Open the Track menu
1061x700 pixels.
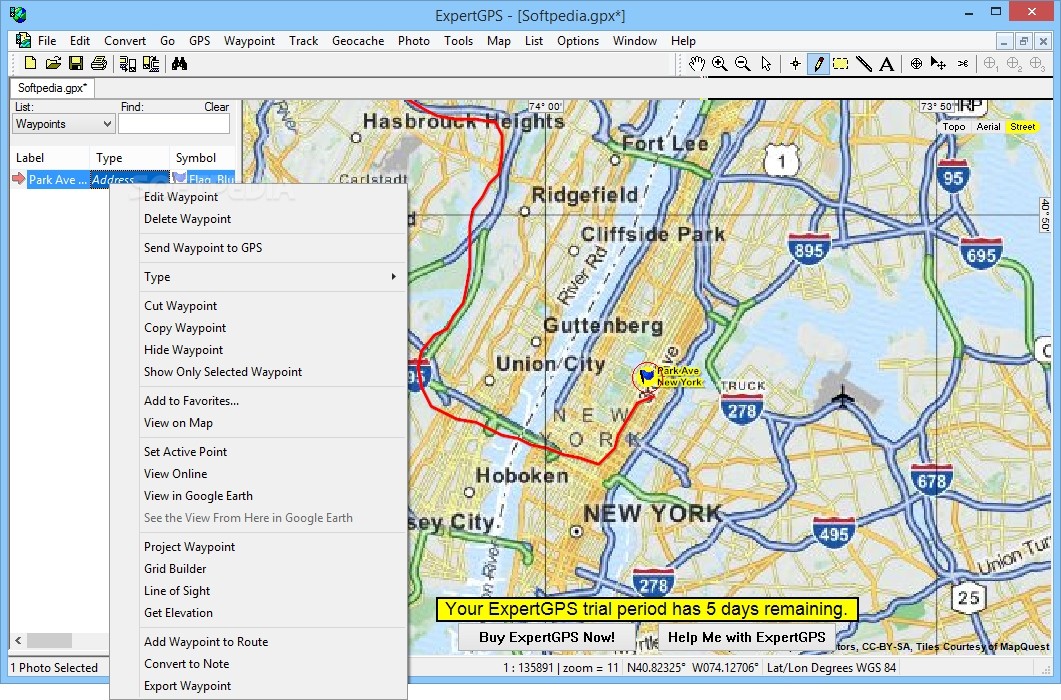(x=303, y=41)
